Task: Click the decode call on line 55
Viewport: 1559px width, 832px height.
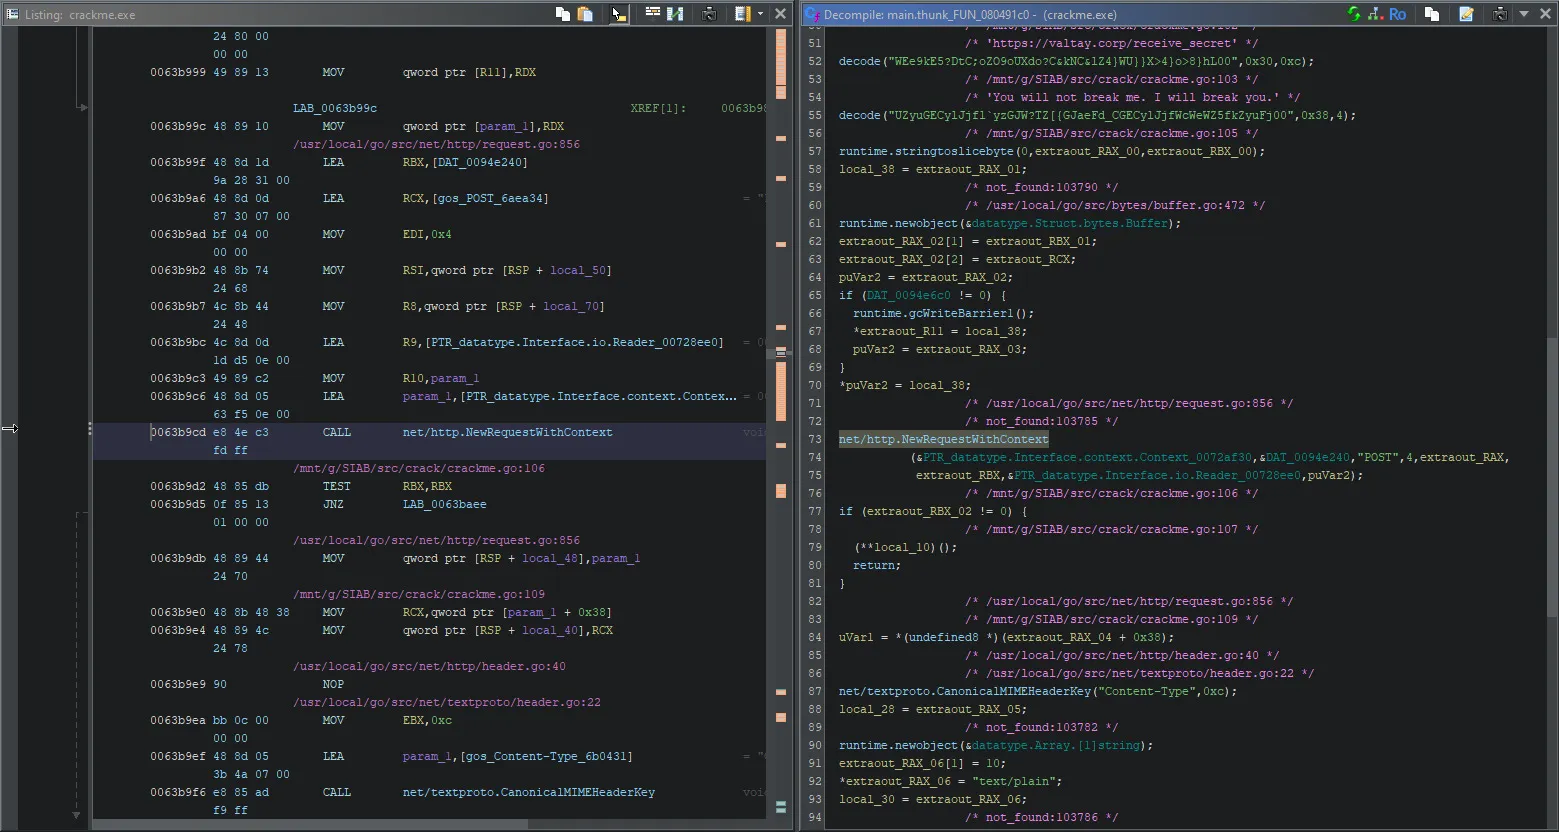Action: (x=859, y=115)
